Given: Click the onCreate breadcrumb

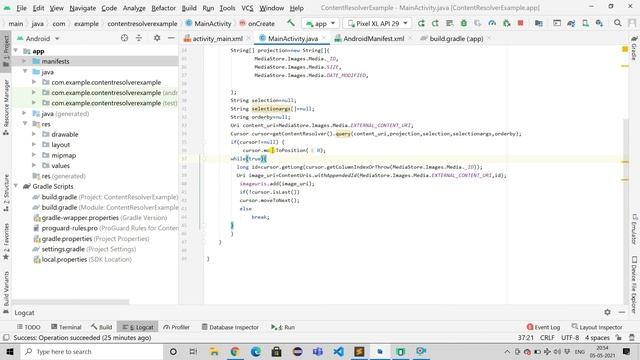Looking at the screenshot, I should click(x=257, y=24).
